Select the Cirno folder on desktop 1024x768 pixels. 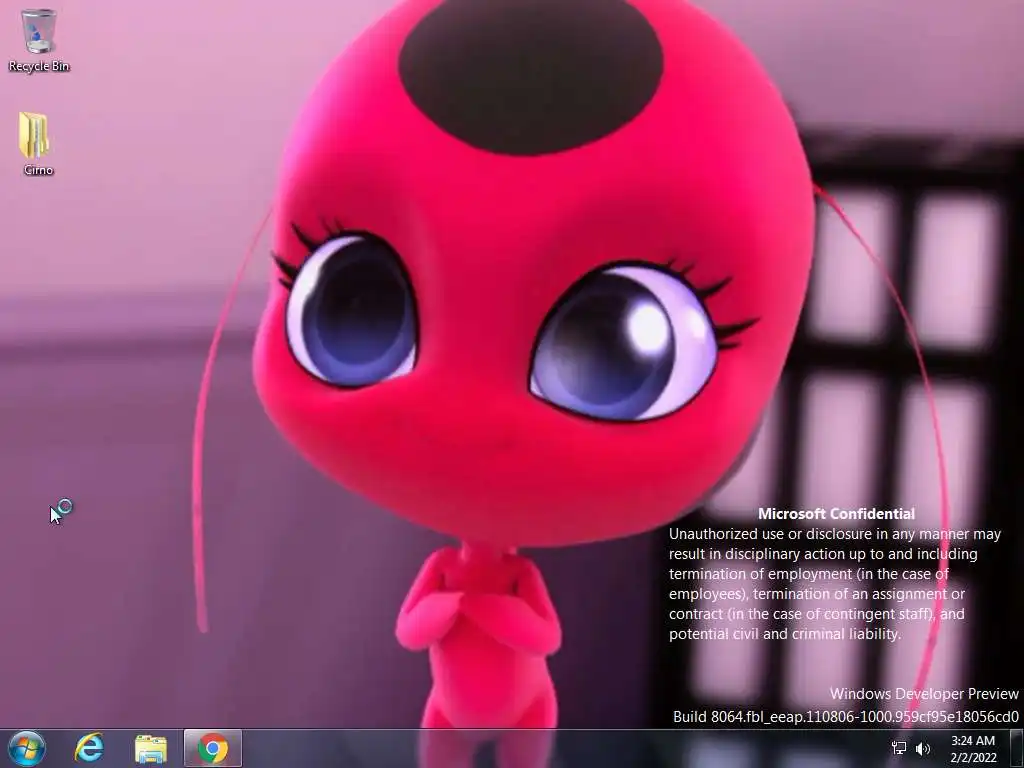pos(37,144)
